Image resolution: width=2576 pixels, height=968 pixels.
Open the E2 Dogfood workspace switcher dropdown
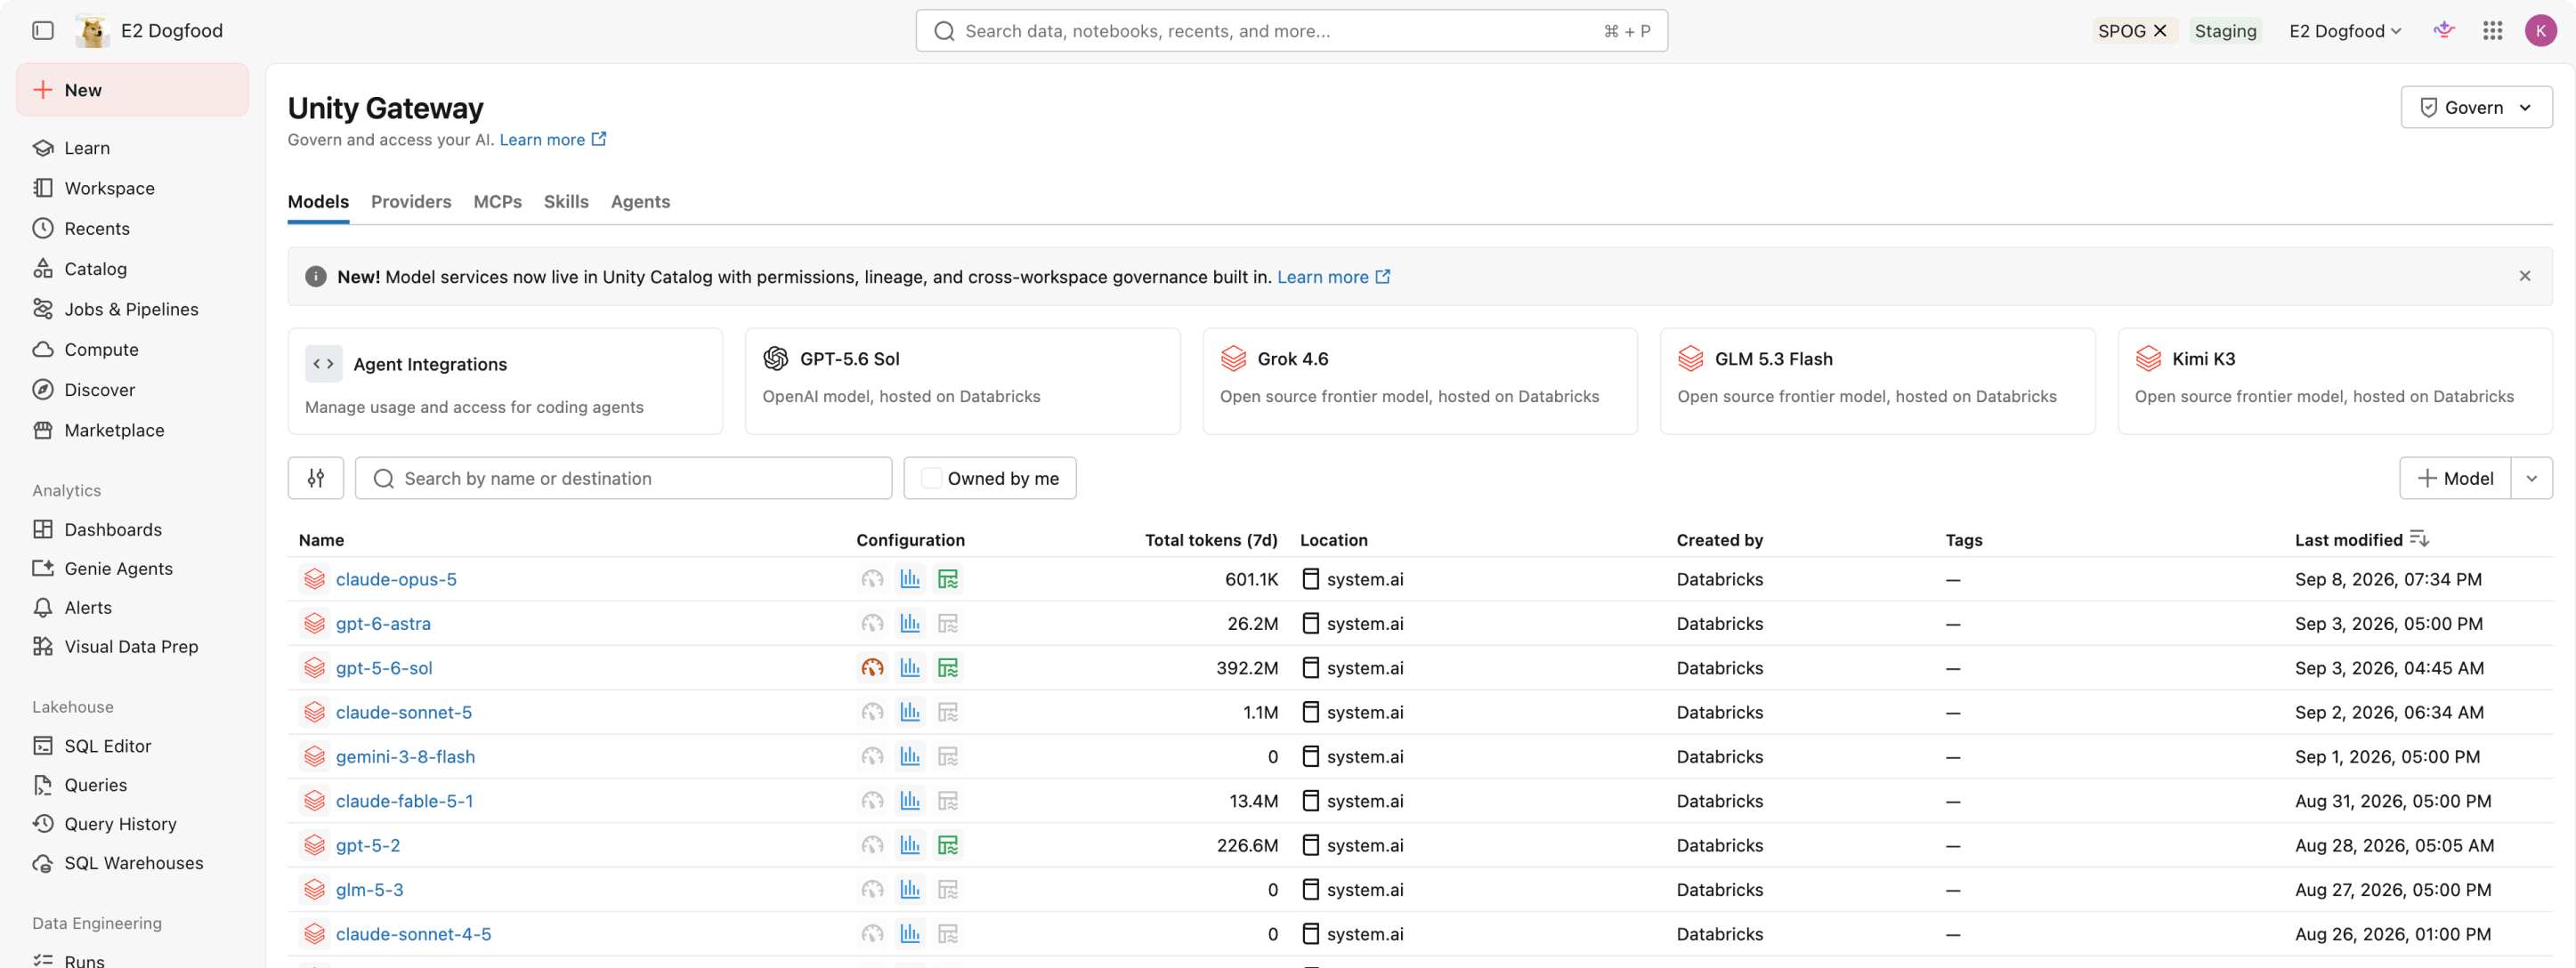click(x=2345, y=31)
